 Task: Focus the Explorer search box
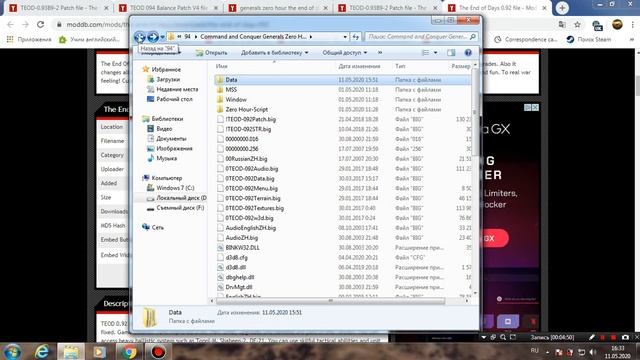(417, 37)
